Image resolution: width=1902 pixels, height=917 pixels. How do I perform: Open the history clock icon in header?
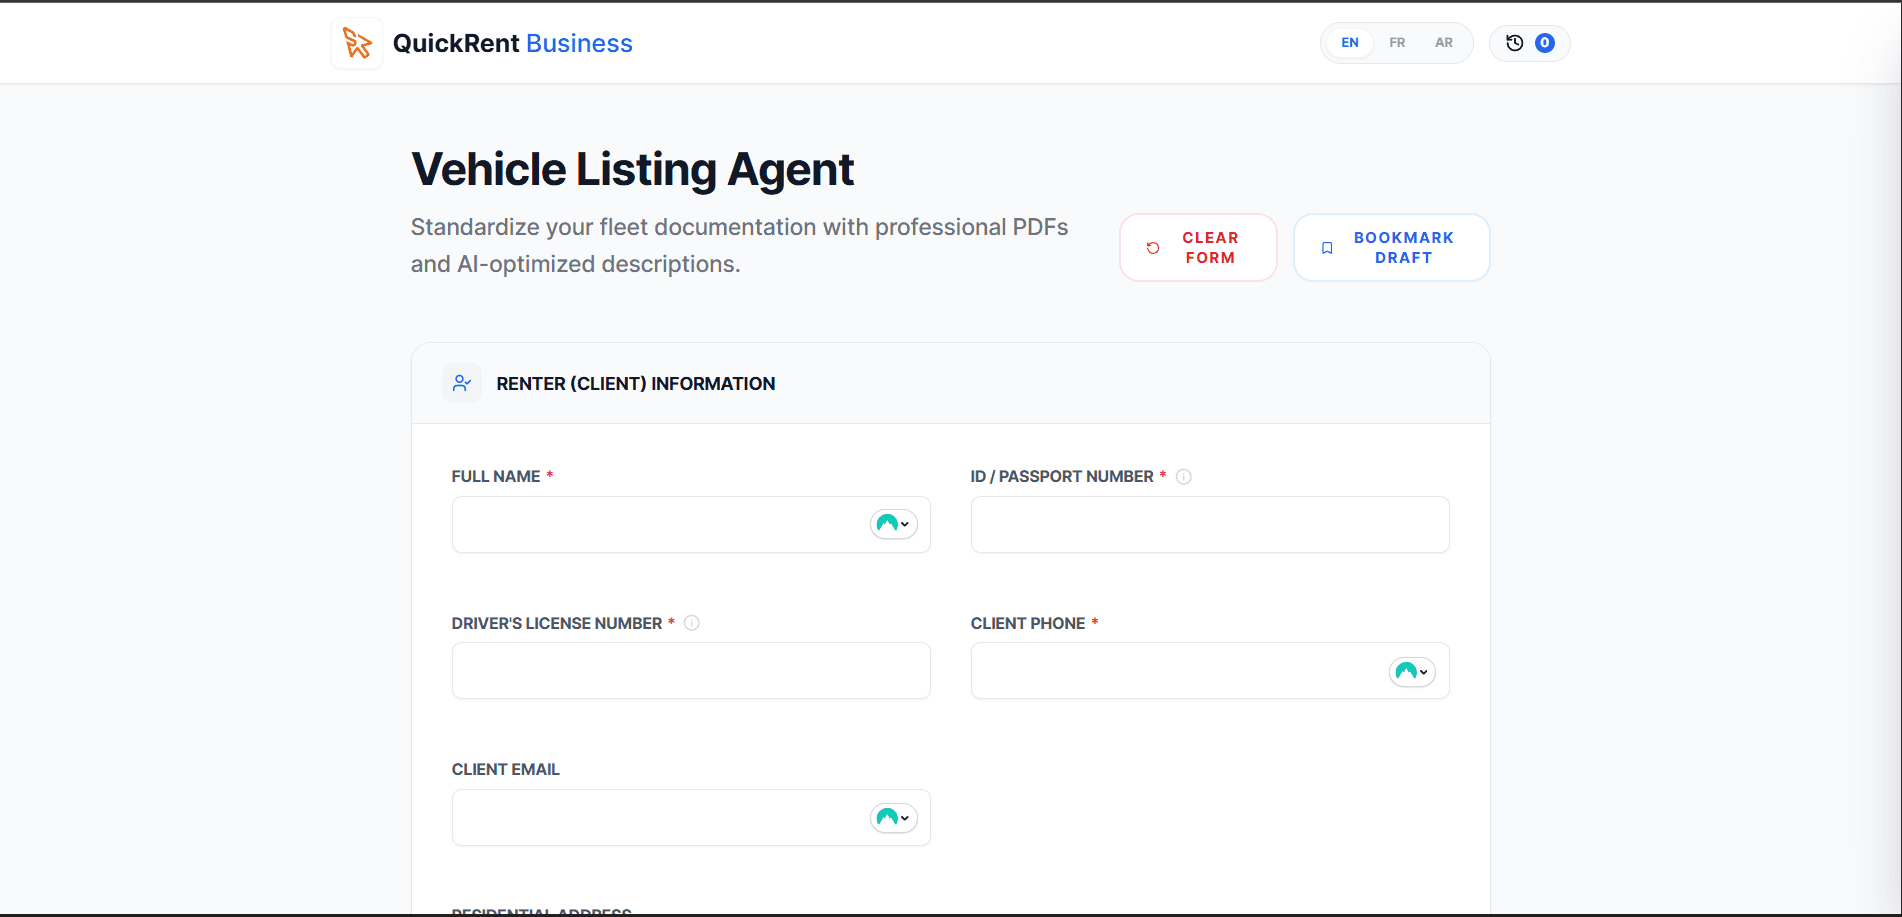tap(1513, 42)
